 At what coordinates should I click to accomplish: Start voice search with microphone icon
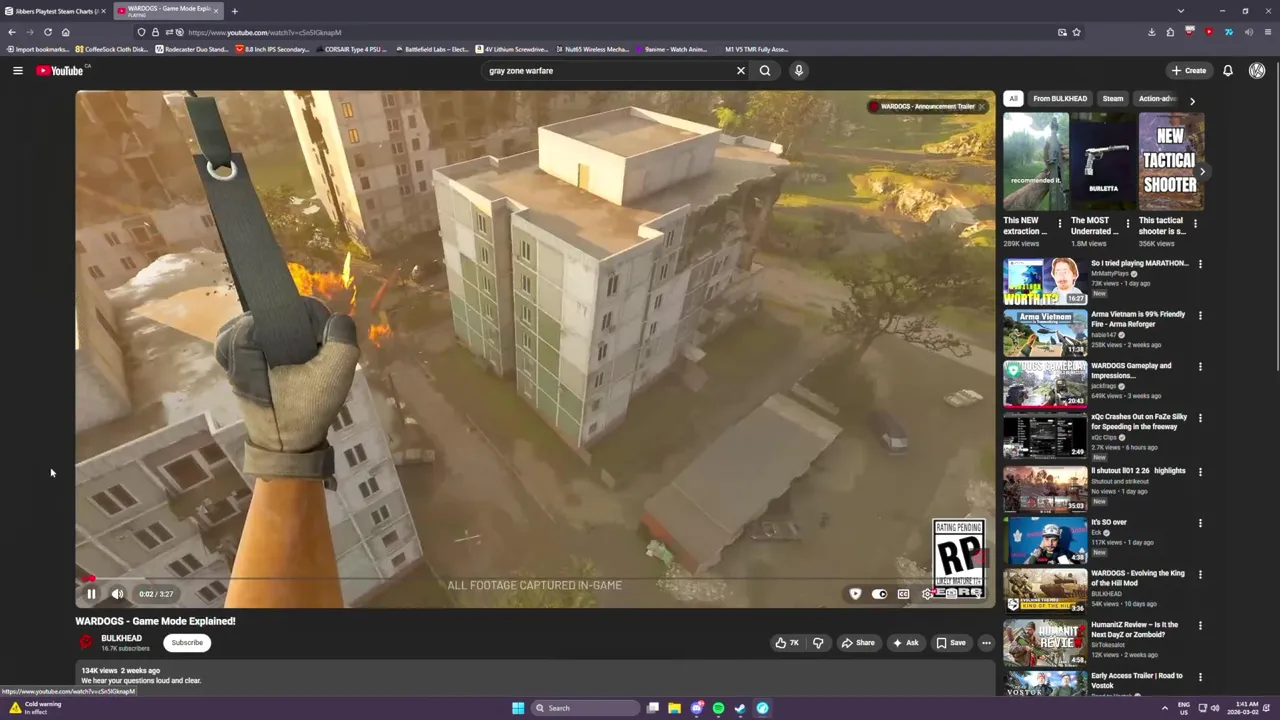(798, 70)
